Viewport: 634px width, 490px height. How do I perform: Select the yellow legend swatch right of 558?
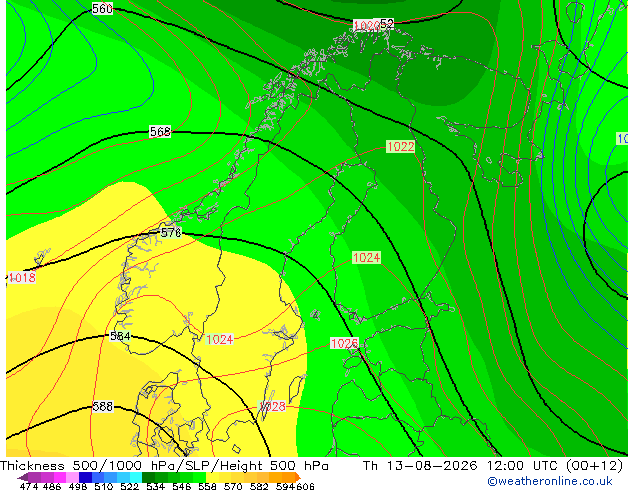pos(212,477)
